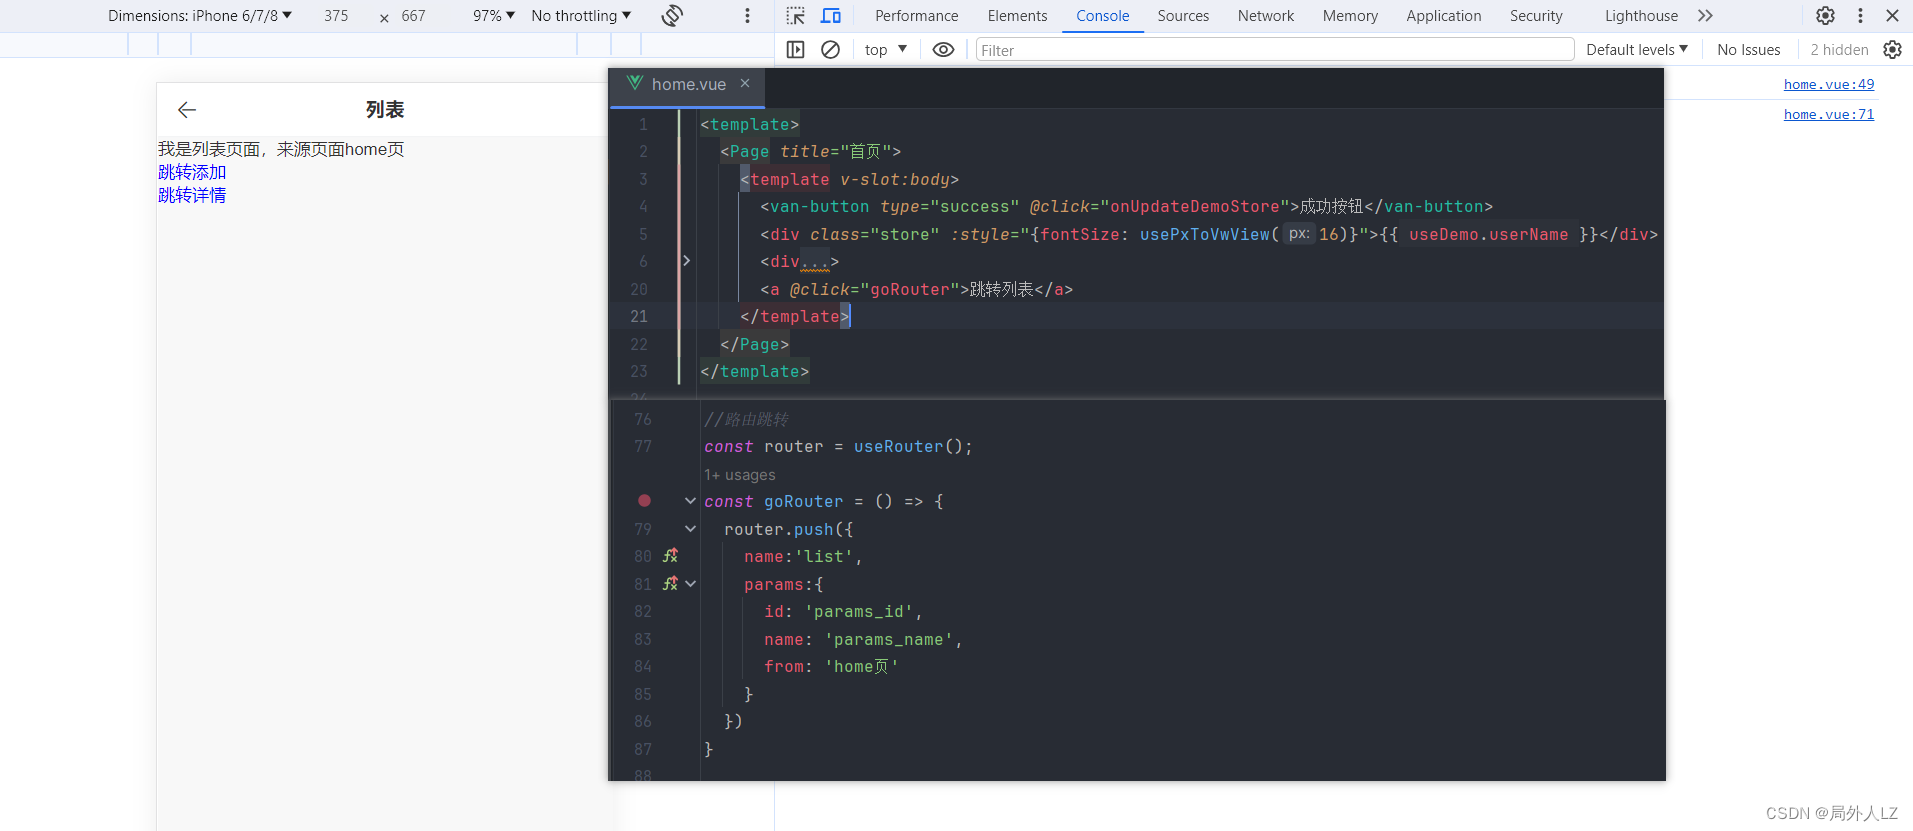
Task: Open the device toolbar's three-dot more options menu
Action: [x=747, y=15]
